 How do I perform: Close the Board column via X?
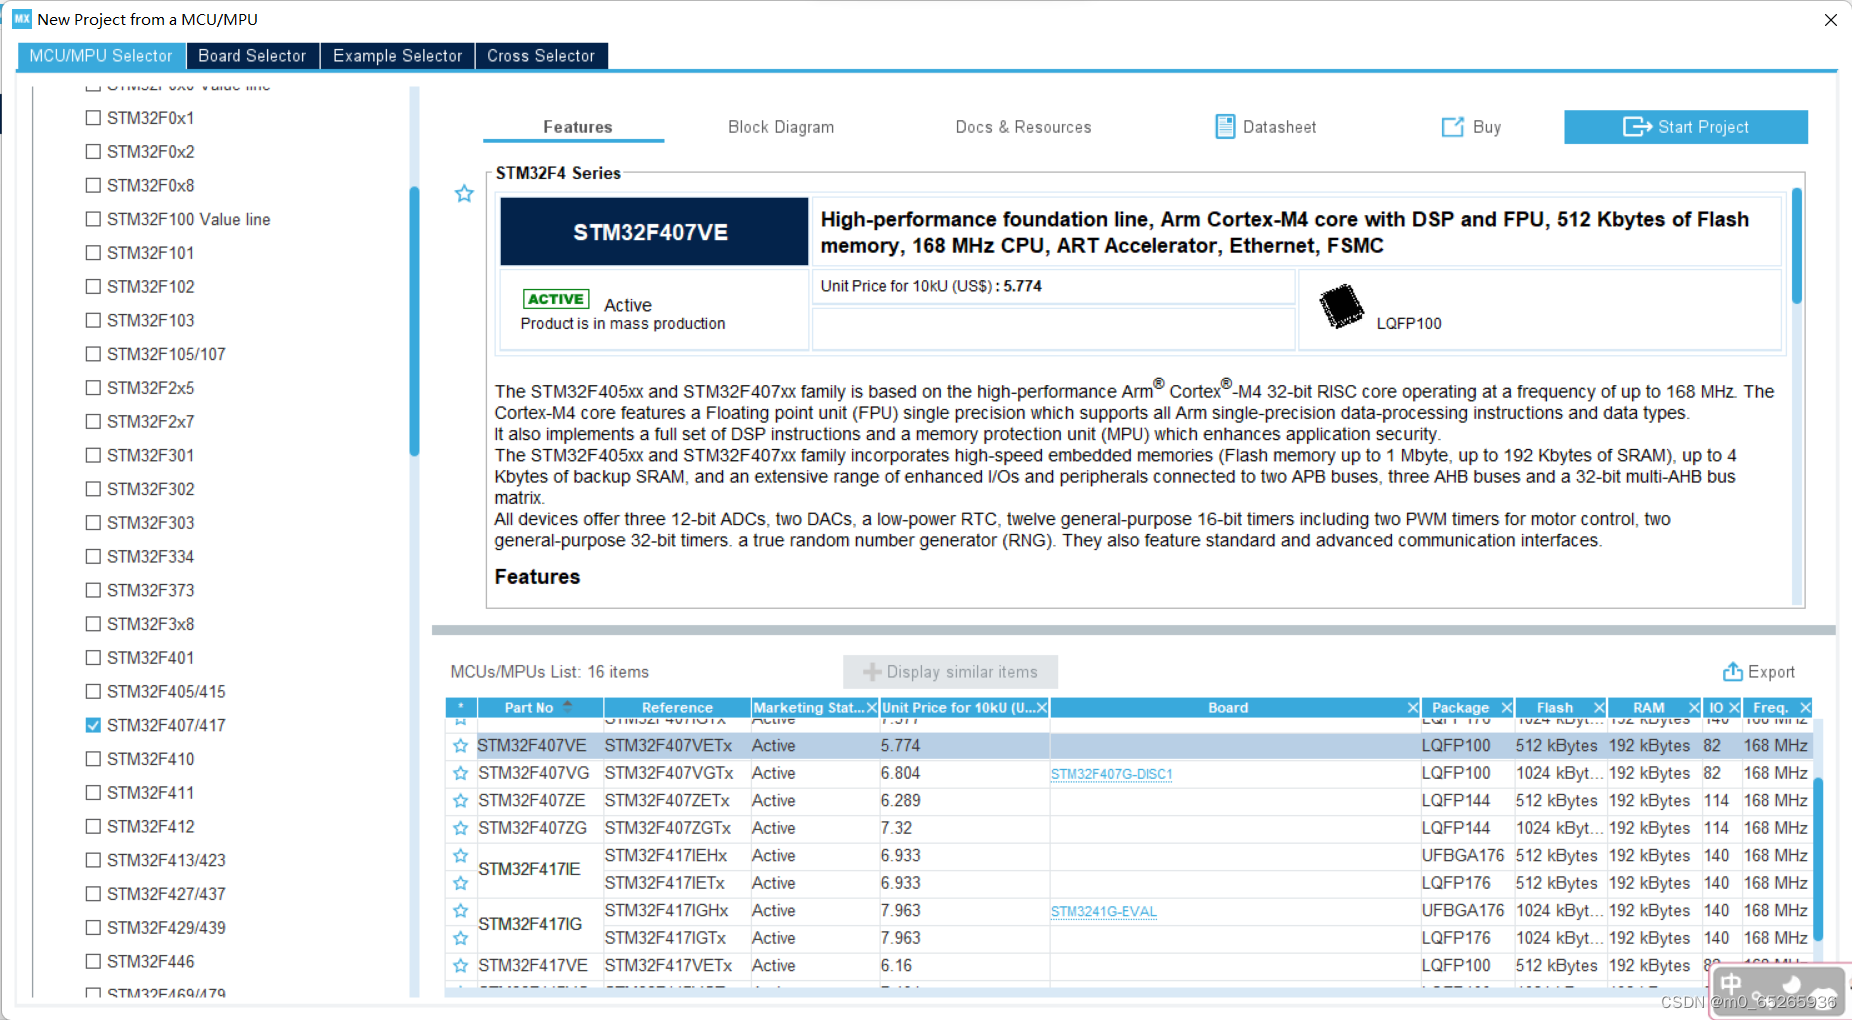pyautogui.click(x=1413, y=708)
